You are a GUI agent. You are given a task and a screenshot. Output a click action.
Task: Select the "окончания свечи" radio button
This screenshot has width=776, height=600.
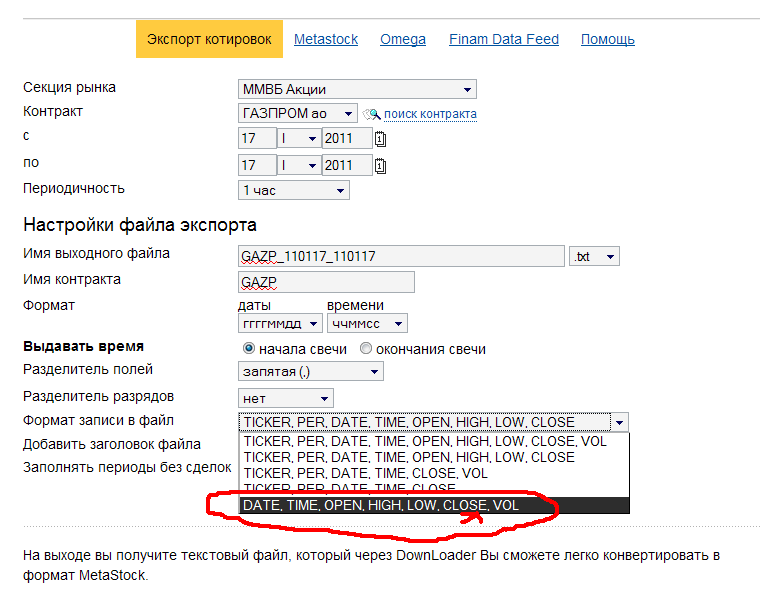[366, 349]
